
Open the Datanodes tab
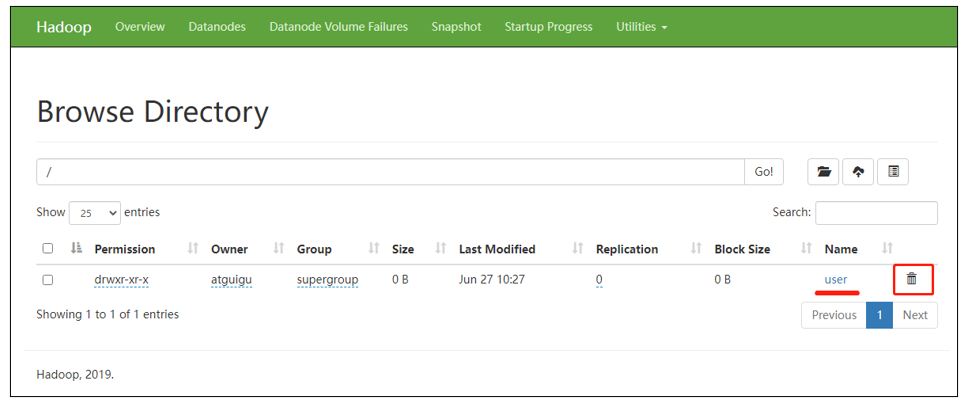coord(217,27)
